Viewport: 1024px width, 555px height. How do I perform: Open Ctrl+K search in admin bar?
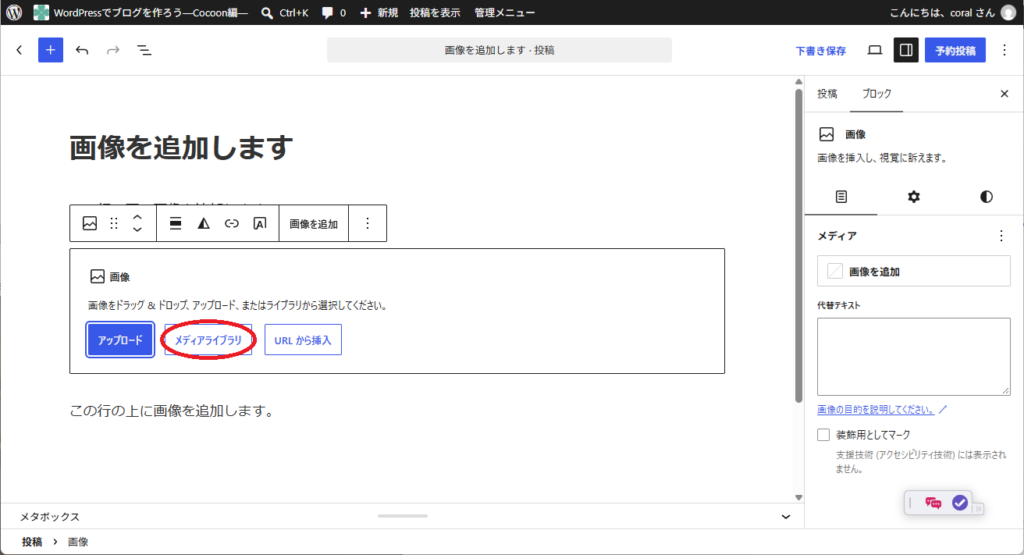[285, 12]
